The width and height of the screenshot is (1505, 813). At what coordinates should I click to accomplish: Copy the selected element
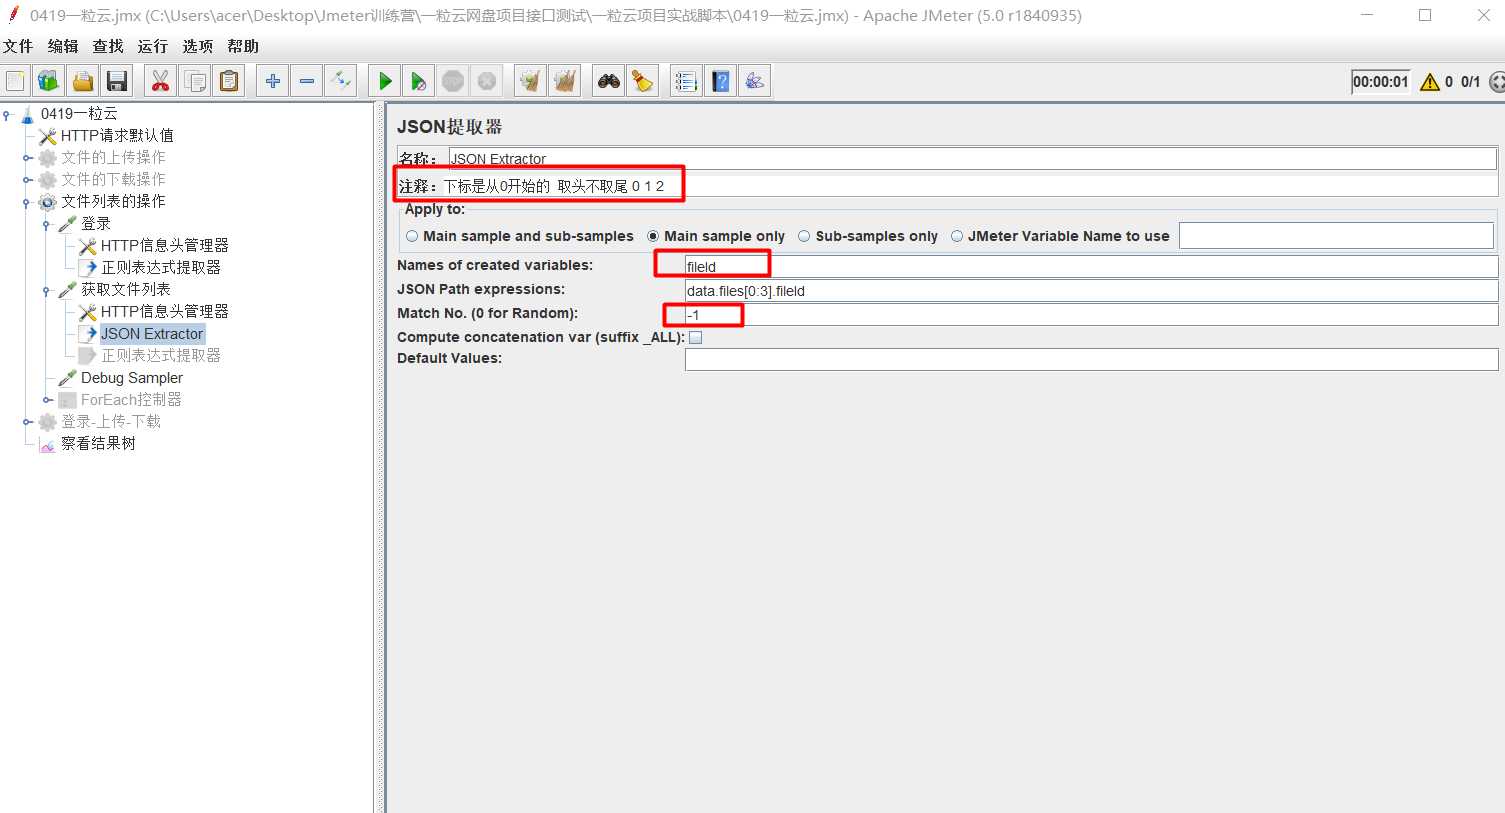(195, 81)
